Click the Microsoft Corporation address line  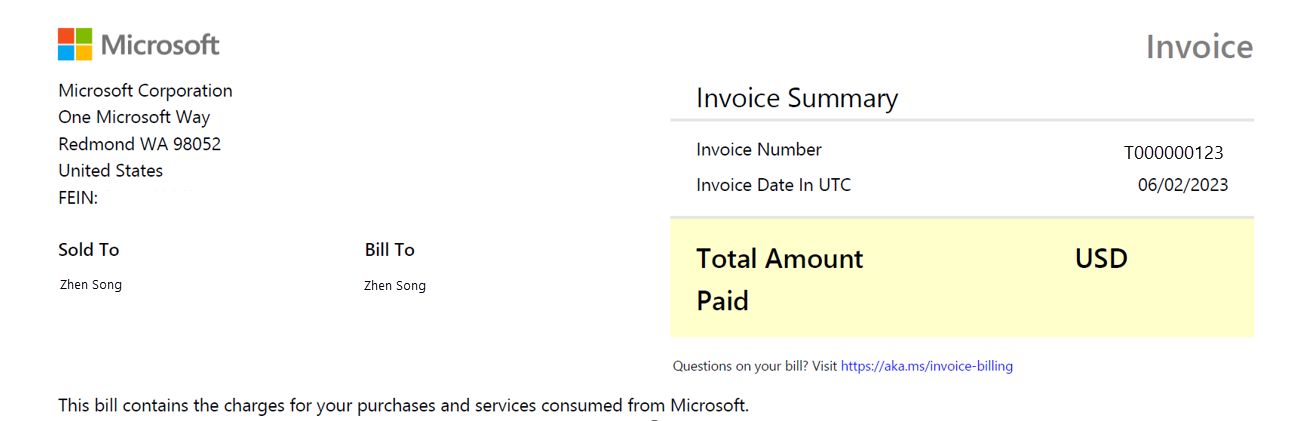(145, 91)
